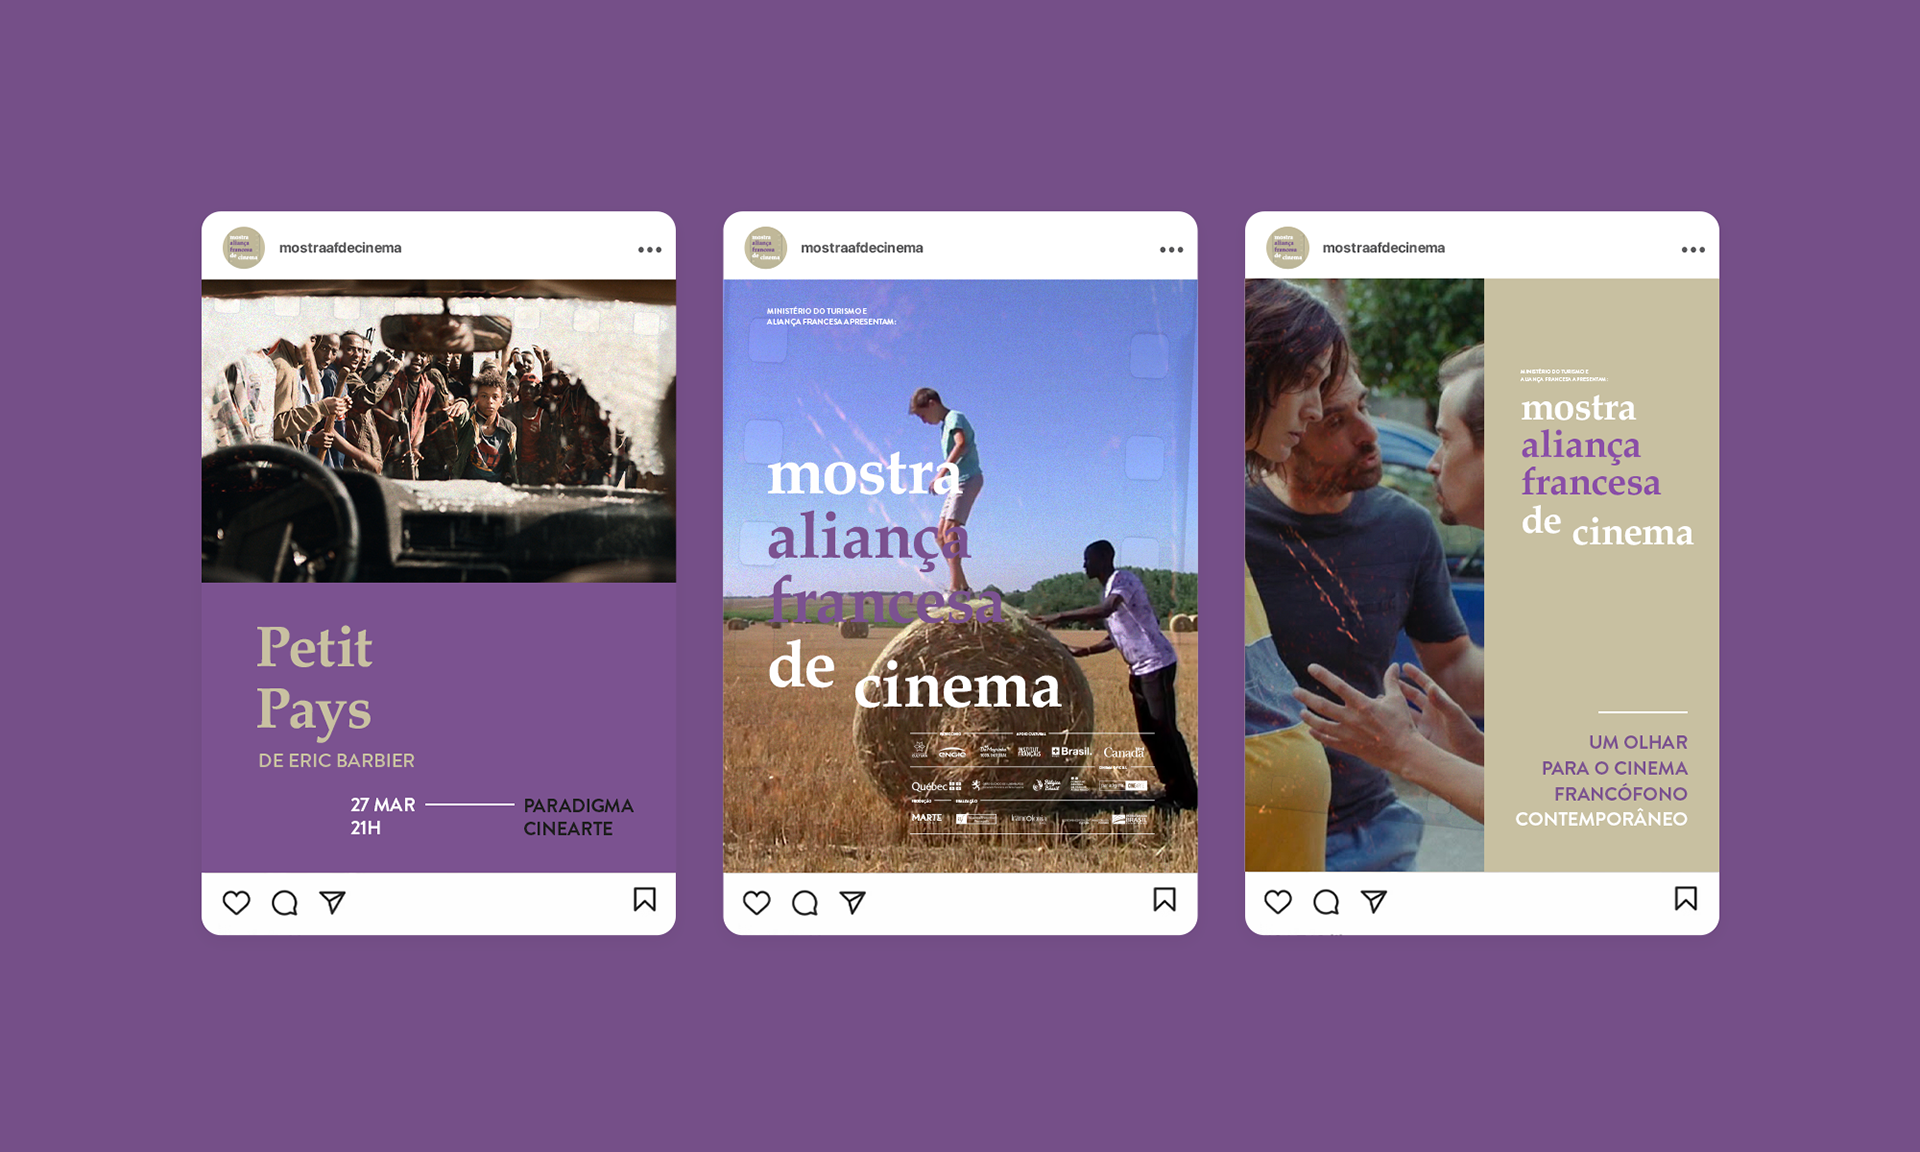Bookmark the Petit Pays post

(x=645, y=900)
